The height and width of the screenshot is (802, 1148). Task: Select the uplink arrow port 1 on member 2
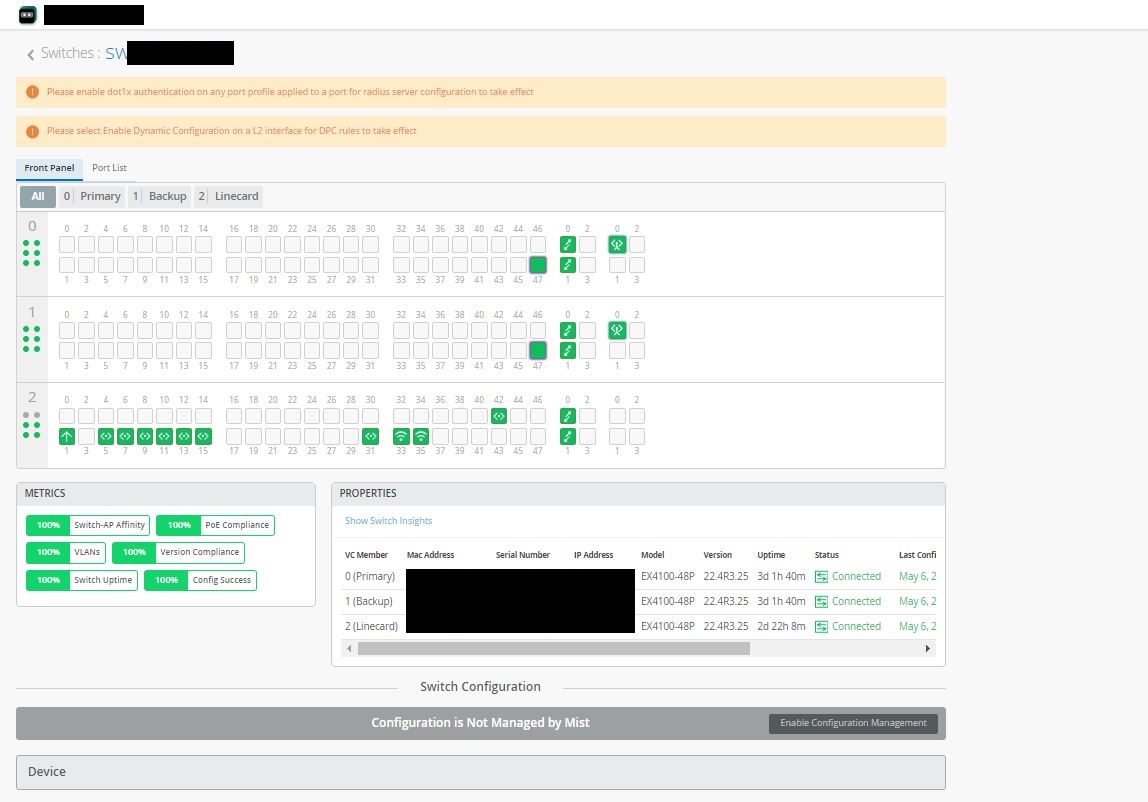67,436
